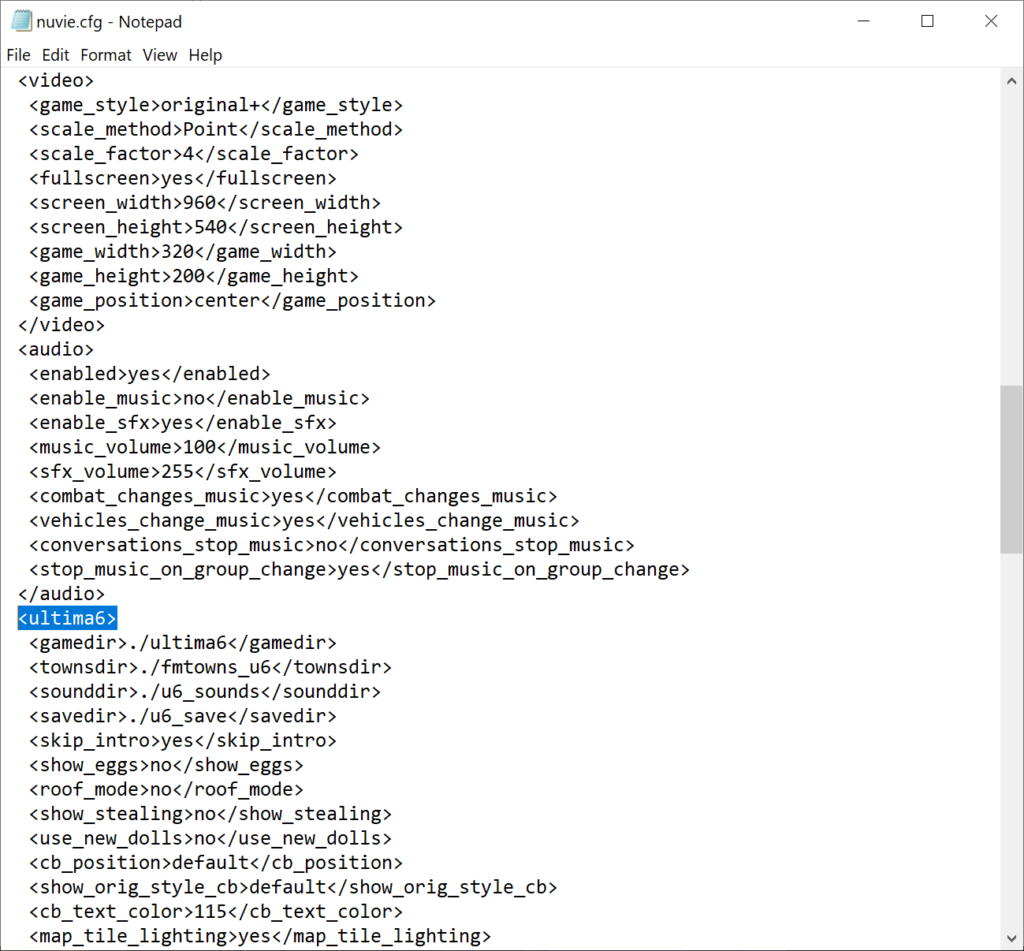Click the Notepad app icon in title bar
Viewport: 1024px width, 951px height.
[21, 21]
